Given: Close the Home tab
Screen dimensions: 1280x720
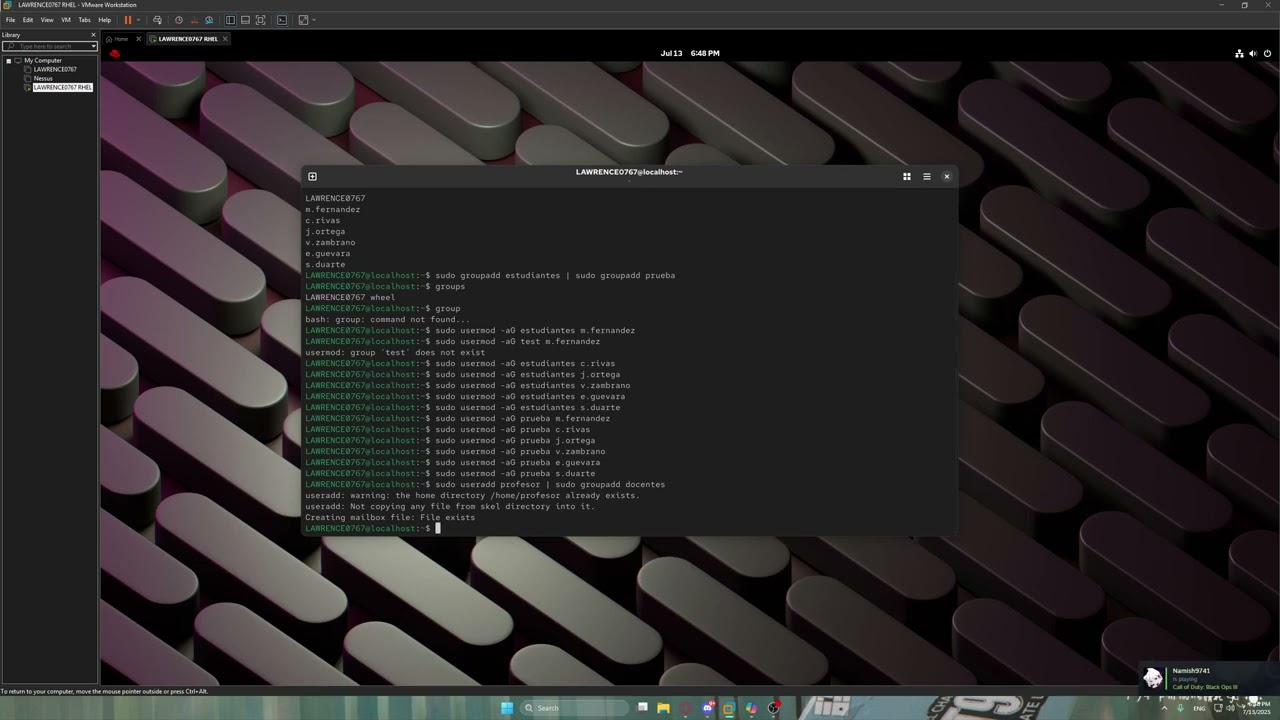Looking at the screenshot, I should [138, 39].
